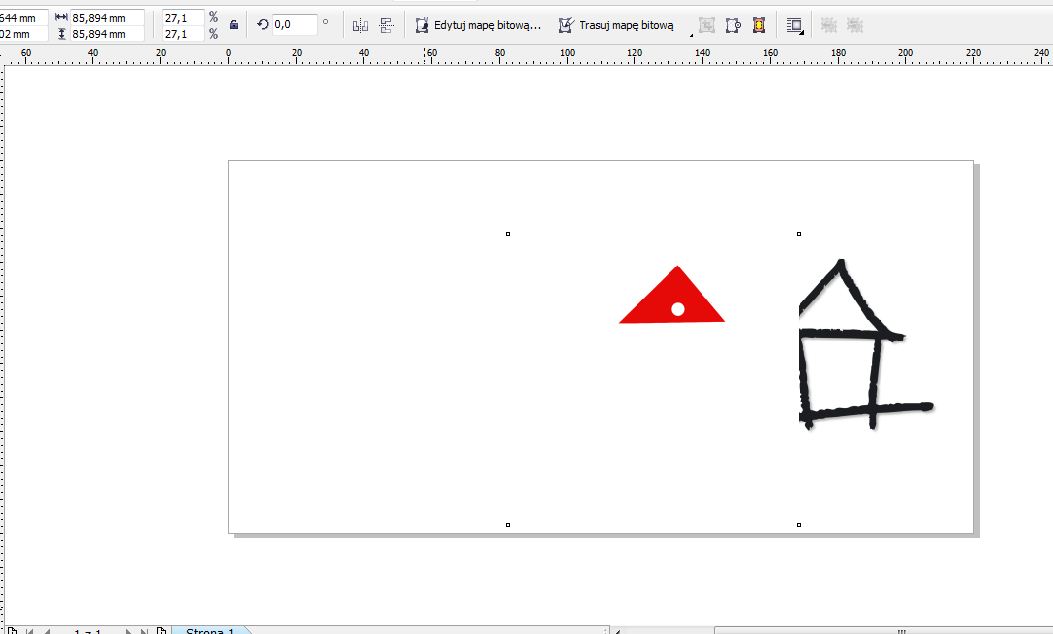Click the object height field 85,894 mm

click(x=106, y=33)
